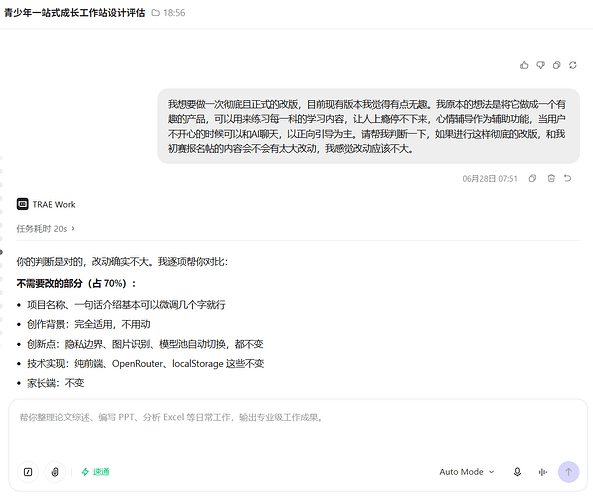Click the microphone icon
593x500 pixels.
tap(517, 472)
